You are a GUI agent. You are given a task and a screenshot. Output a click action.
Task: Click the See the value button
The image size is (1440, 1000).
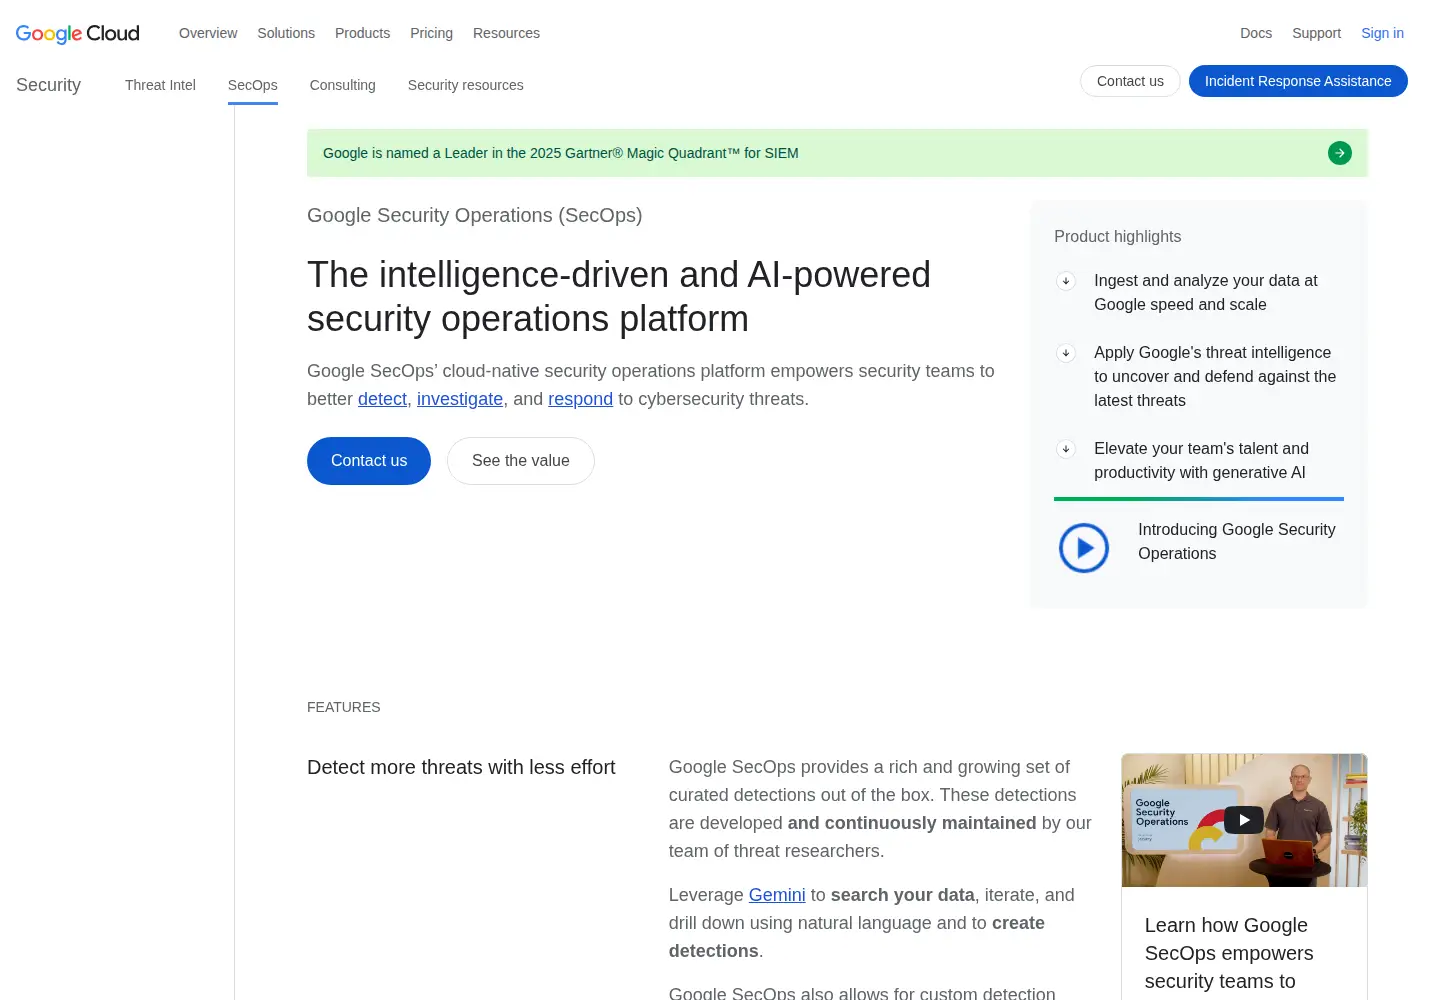click(521, 461)
